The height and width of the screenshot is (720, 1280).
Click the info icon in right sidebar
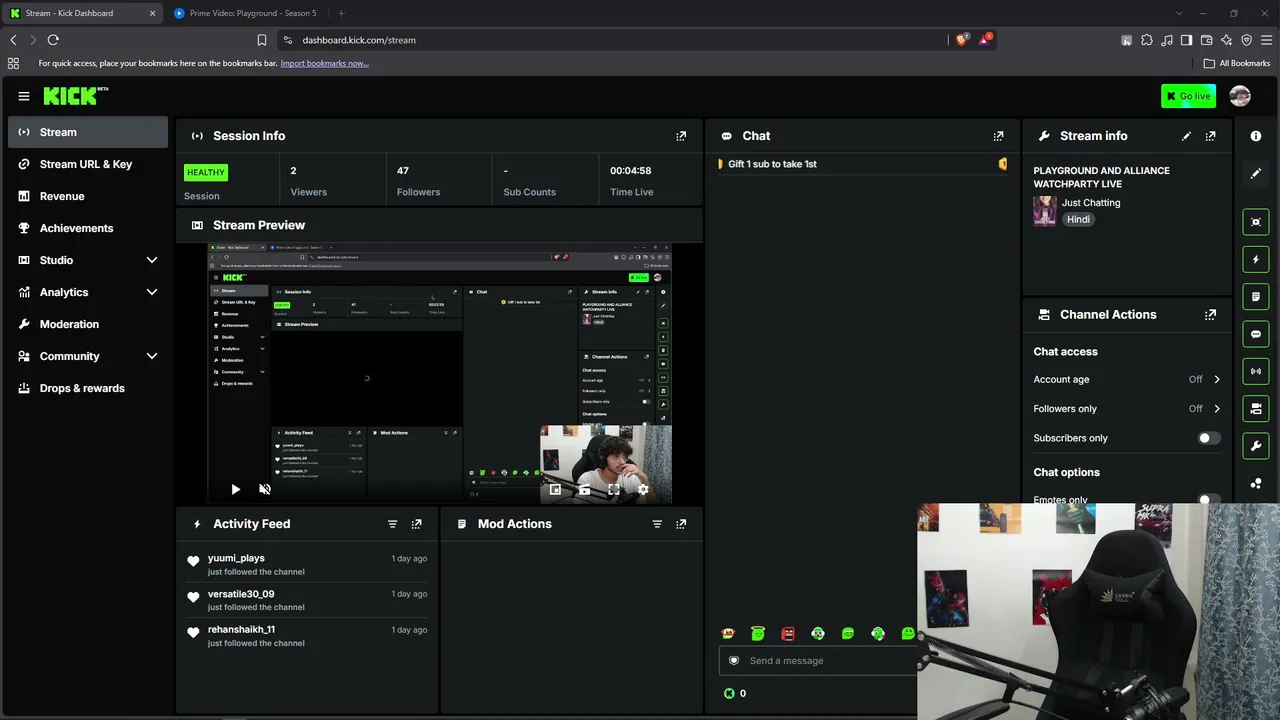pos(1256,136)
